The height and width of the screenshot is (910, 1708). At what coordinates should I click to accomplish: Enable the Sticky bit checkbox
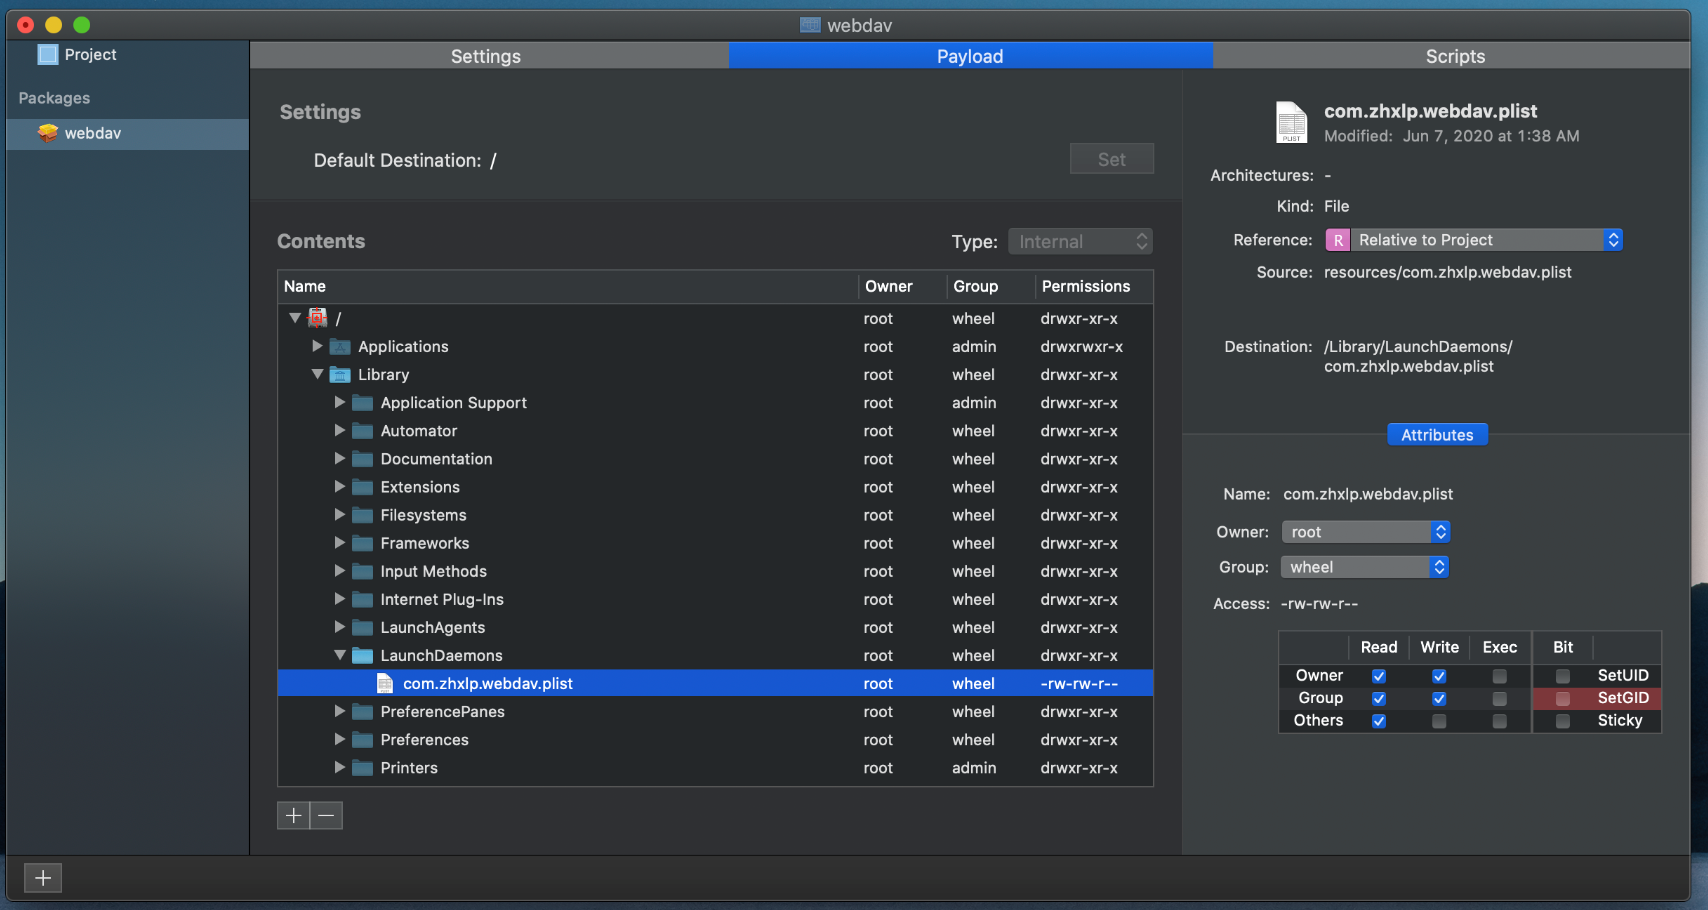click(x=1563, y=721)
